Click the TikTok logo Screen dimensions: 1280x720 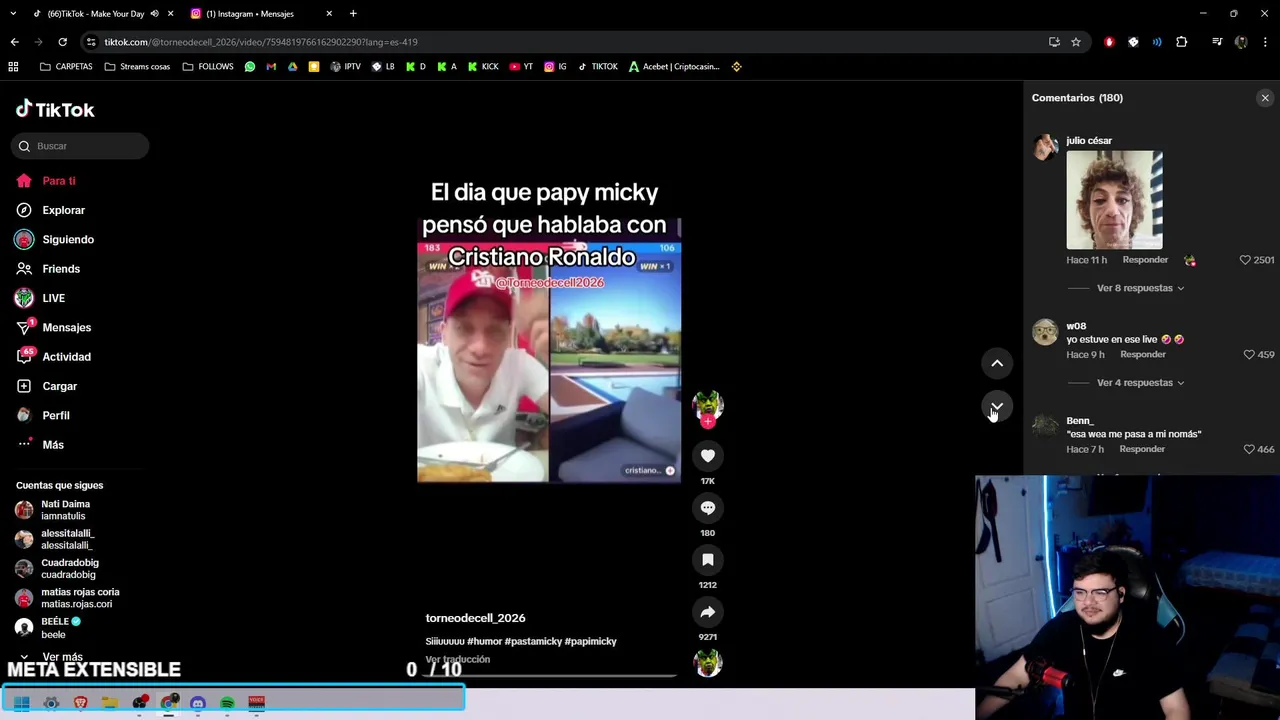[55, 109]
